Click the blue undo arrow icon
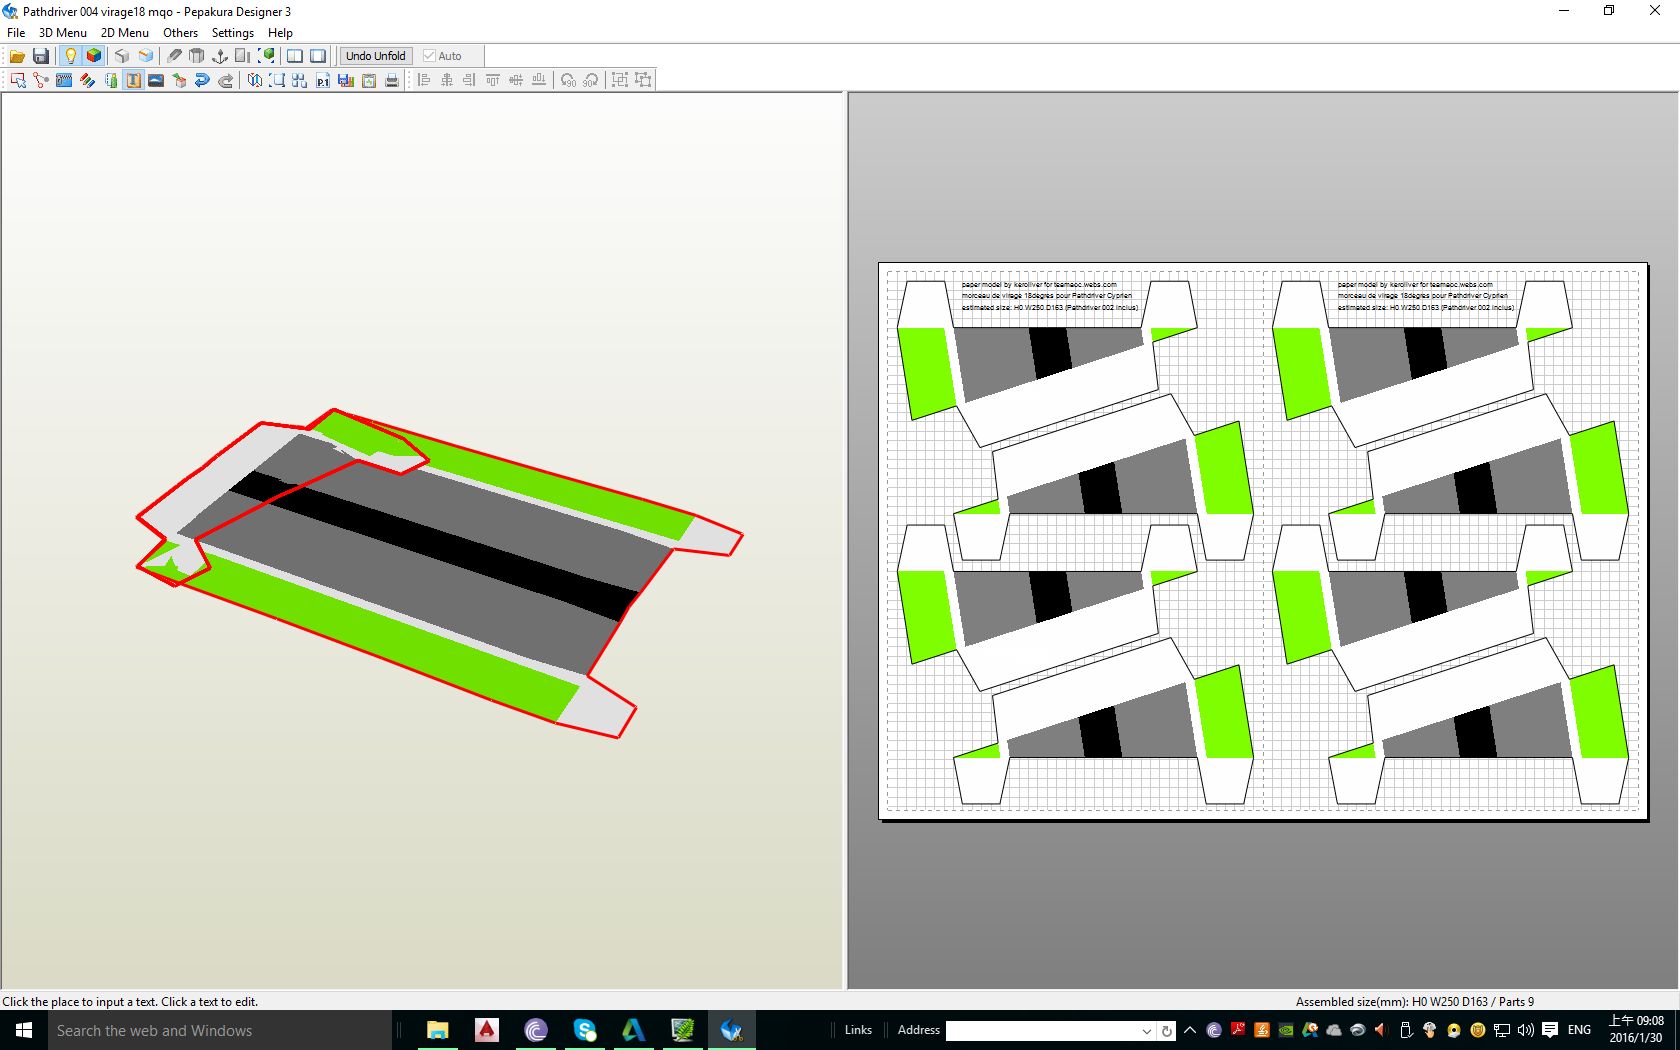 pyautogui.click(x=202, y=80)
